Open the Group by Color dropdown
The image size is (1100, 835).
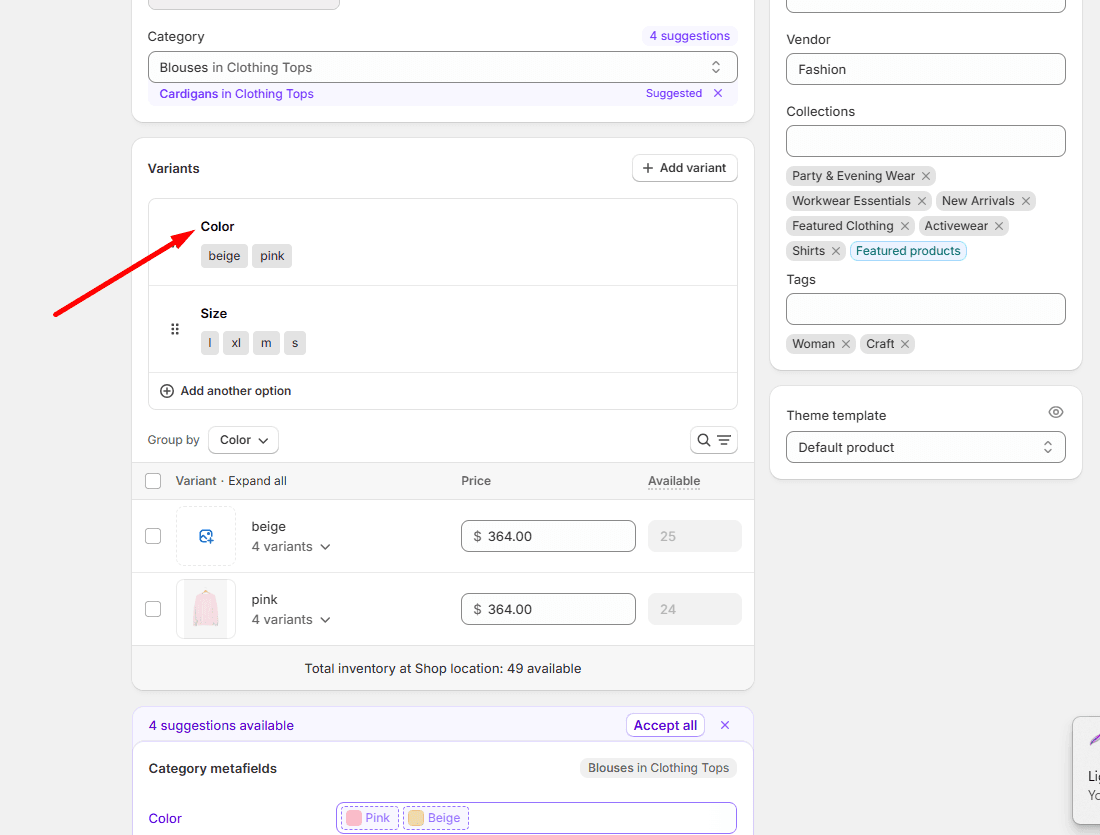tap(243, 440)
